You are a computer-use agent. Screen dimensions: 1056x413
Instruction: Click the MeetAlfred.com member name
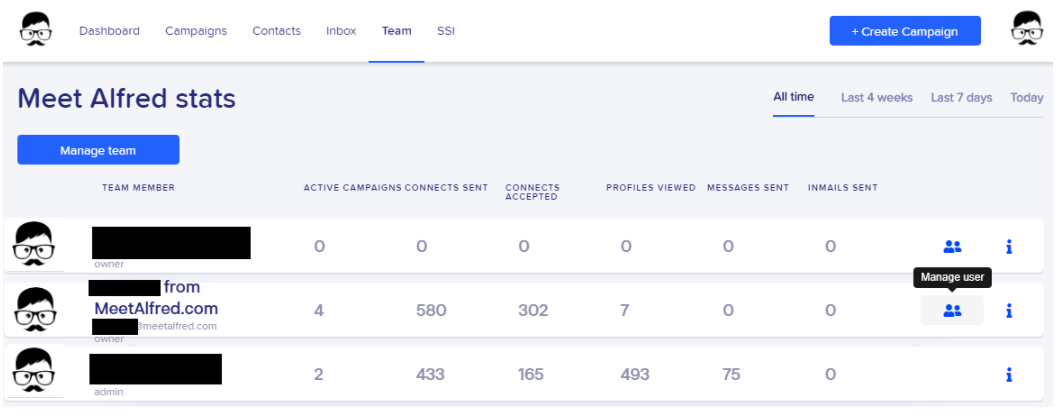pyautogui.click(x=156, y=298)
